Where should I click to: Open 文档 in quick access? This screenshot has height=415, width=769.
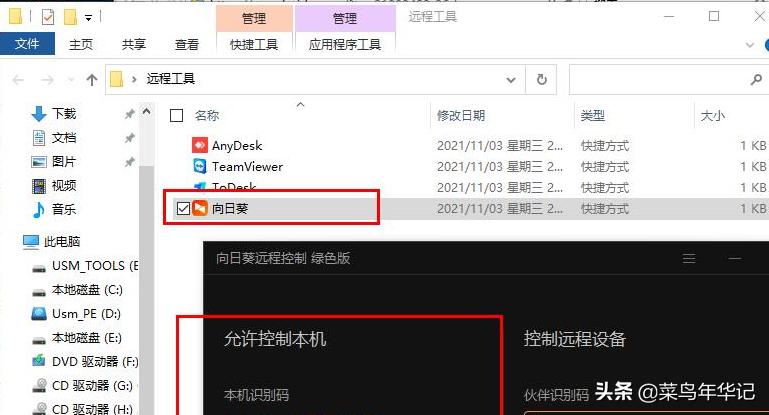pyautogui.click(x=64, y=138)
